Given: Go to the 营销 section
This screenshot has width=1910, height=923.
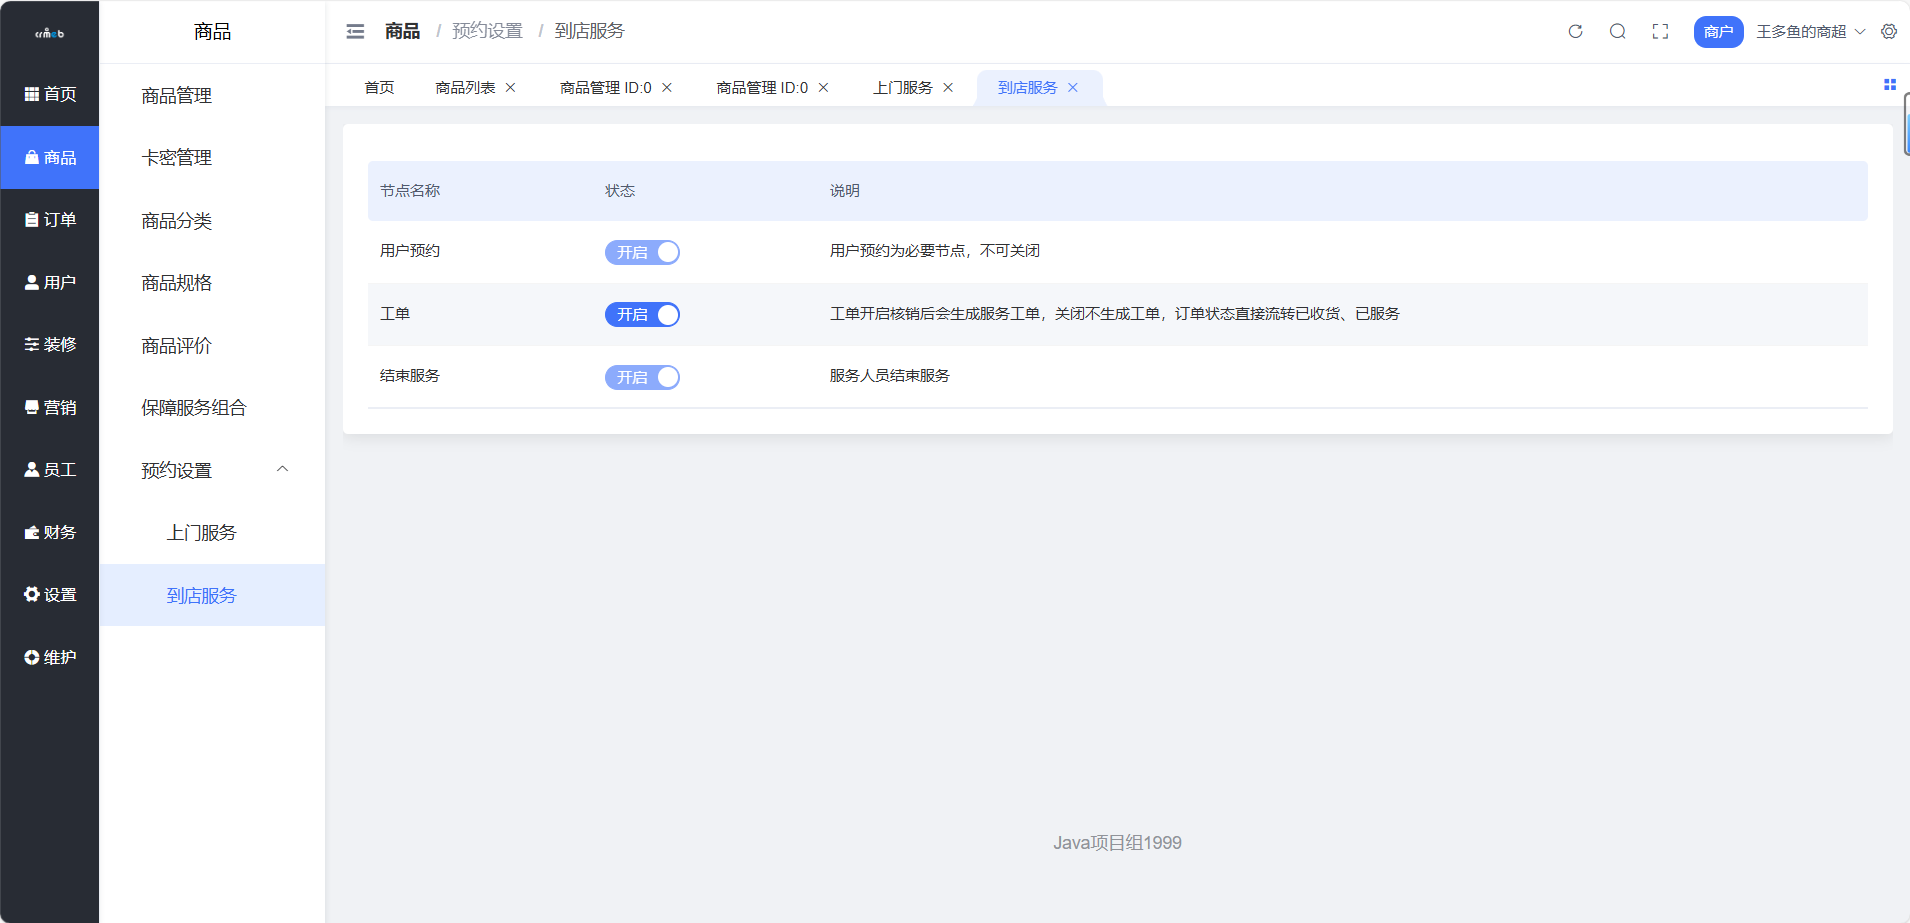Looking at the screenshot, I should (50, 406).
